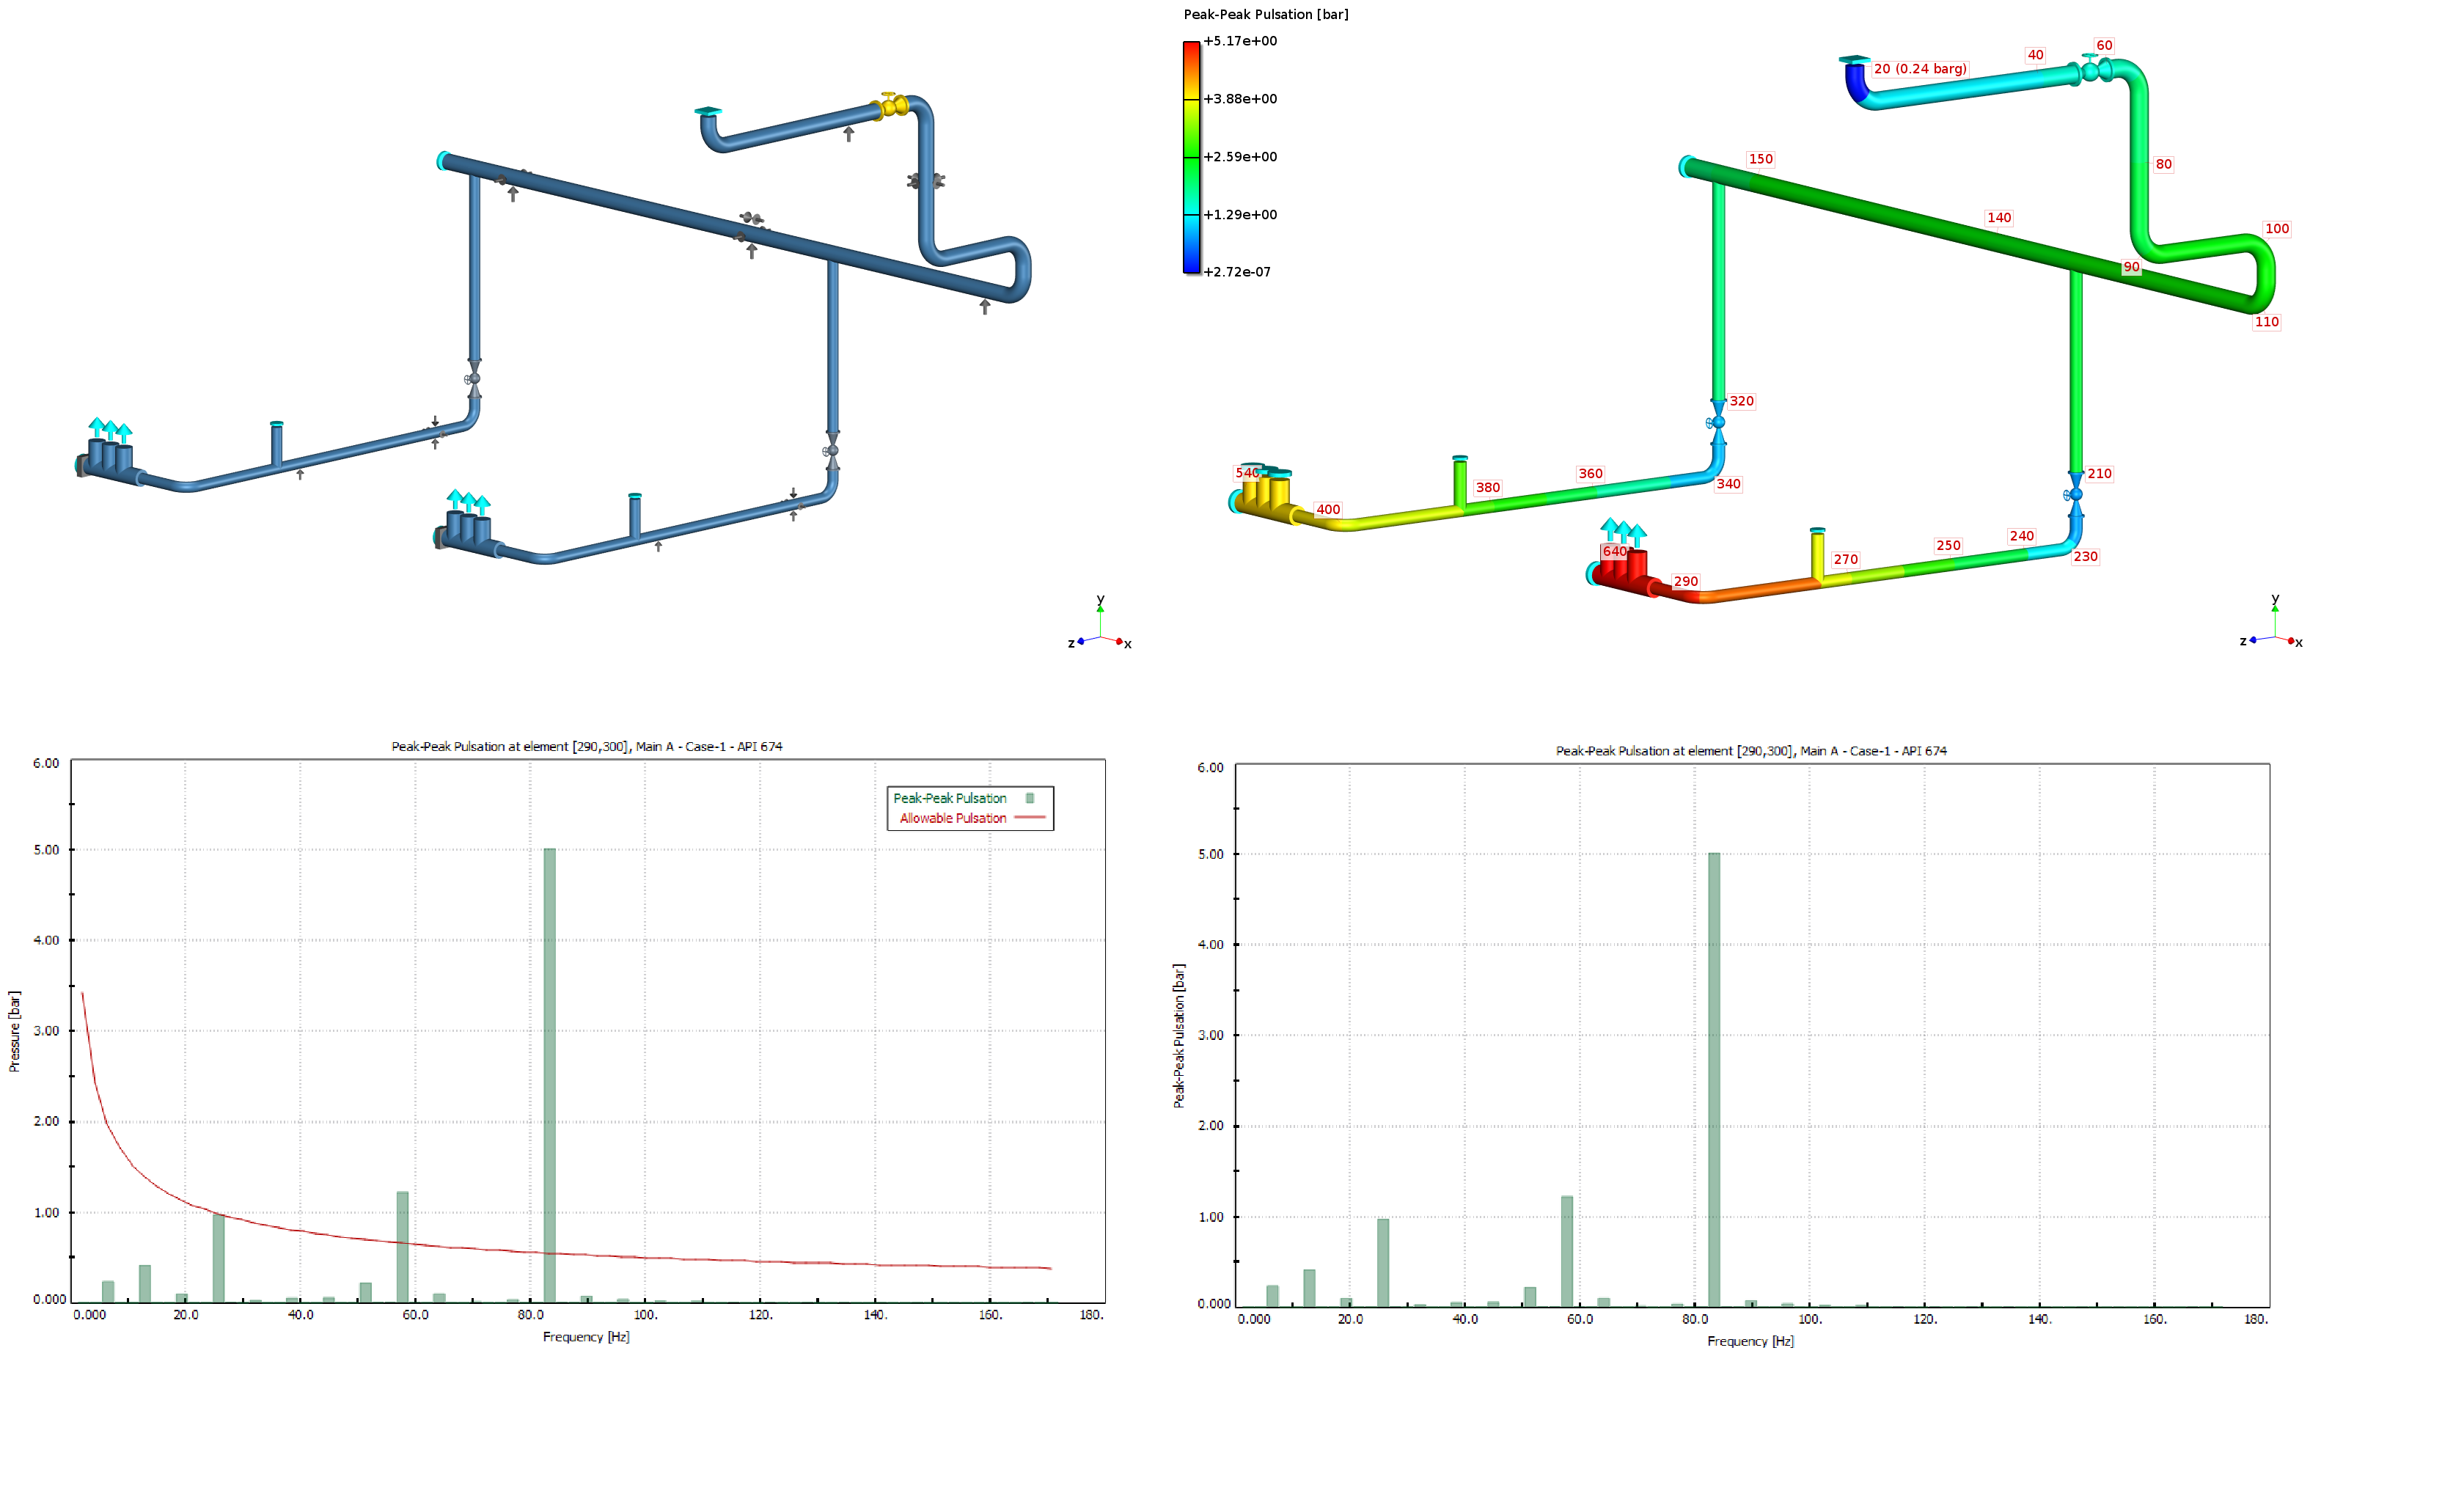This screenshot has width=2464, height=1499.
Task: Click node label 140 on green header
Action: (x=1998, y=218)
